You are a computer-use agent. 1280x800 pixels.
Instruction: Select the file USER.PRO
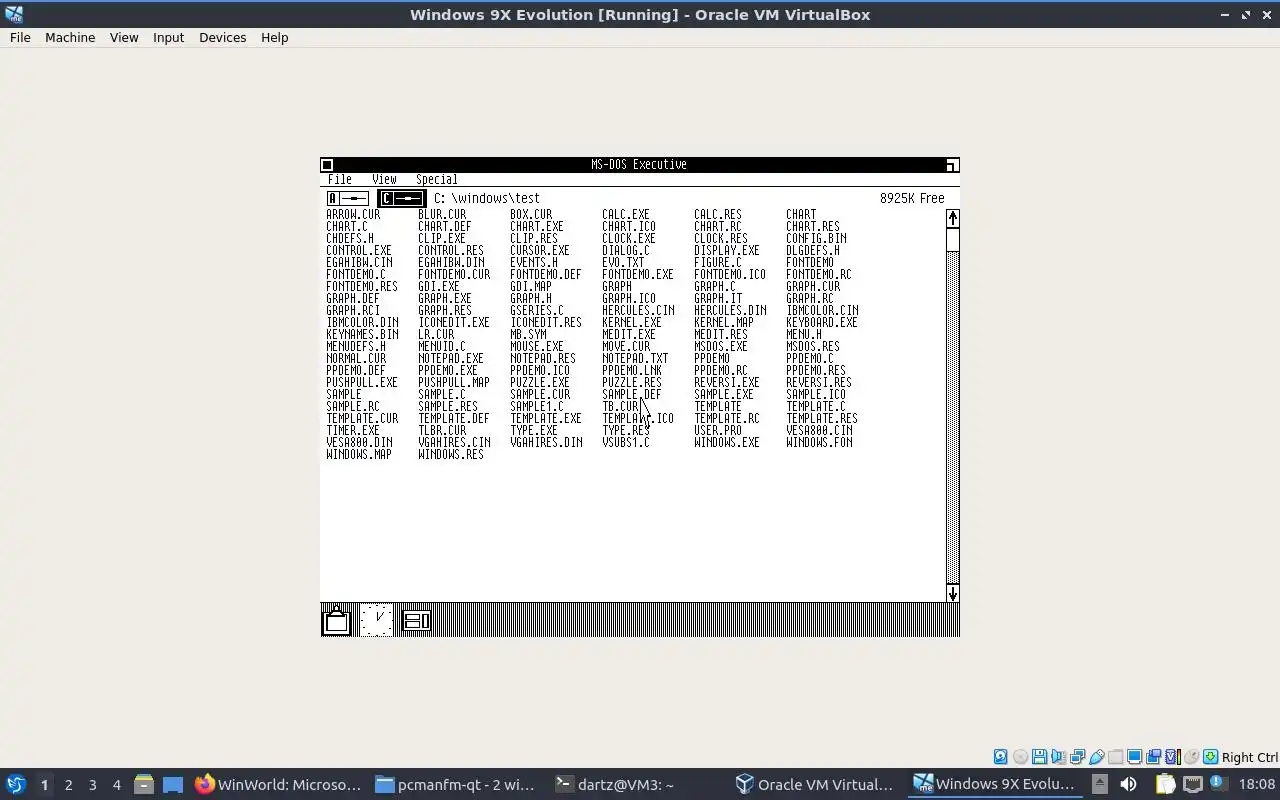718,430
